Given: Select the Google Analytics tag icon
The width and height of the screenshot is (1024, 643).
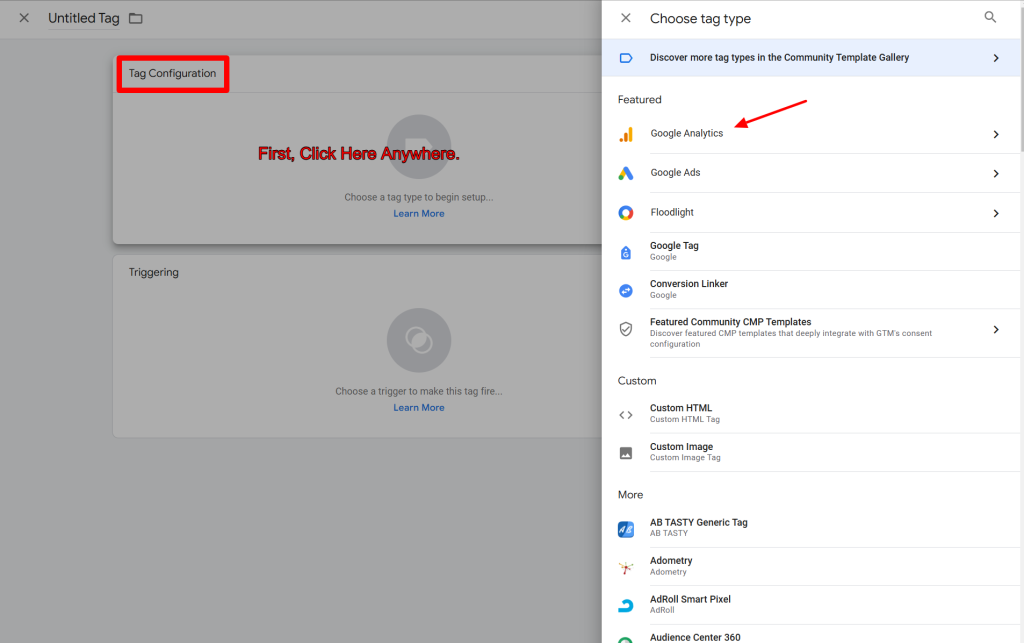Looking at the screenshot, I should (x=627, y=133).
